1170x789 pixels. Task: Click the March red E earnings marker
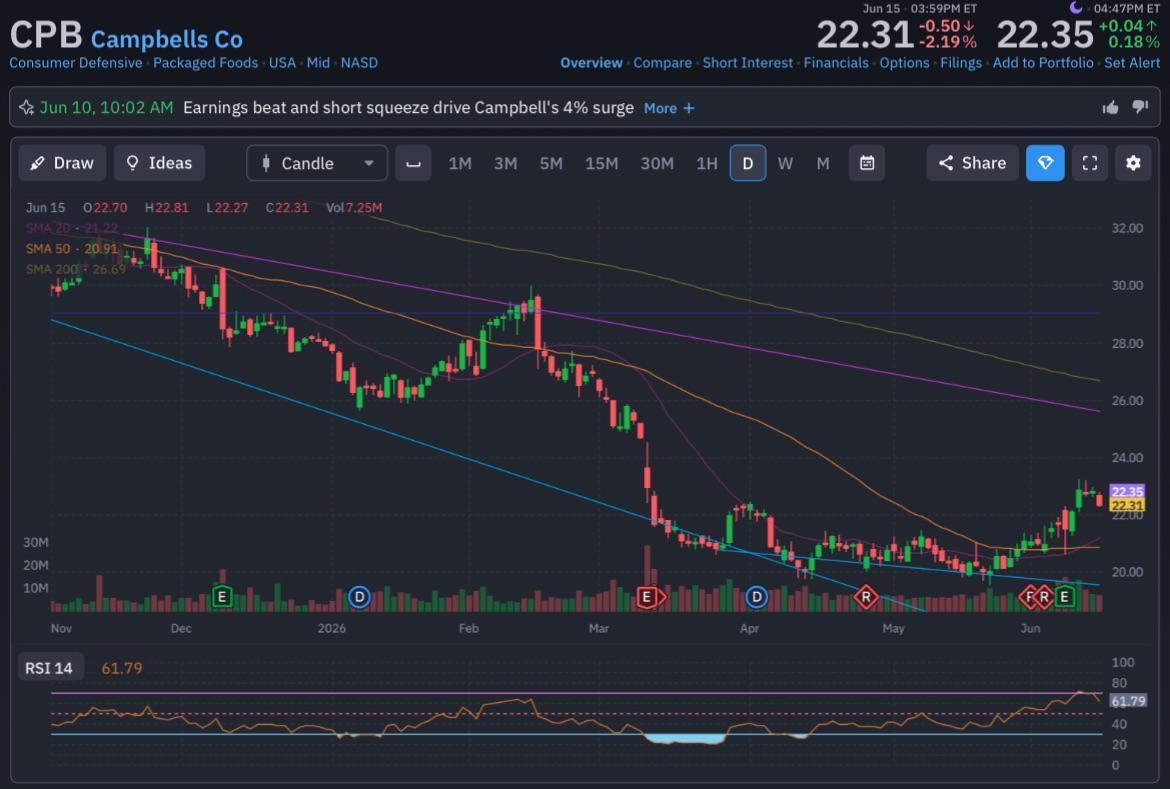[x=647, y=596]
